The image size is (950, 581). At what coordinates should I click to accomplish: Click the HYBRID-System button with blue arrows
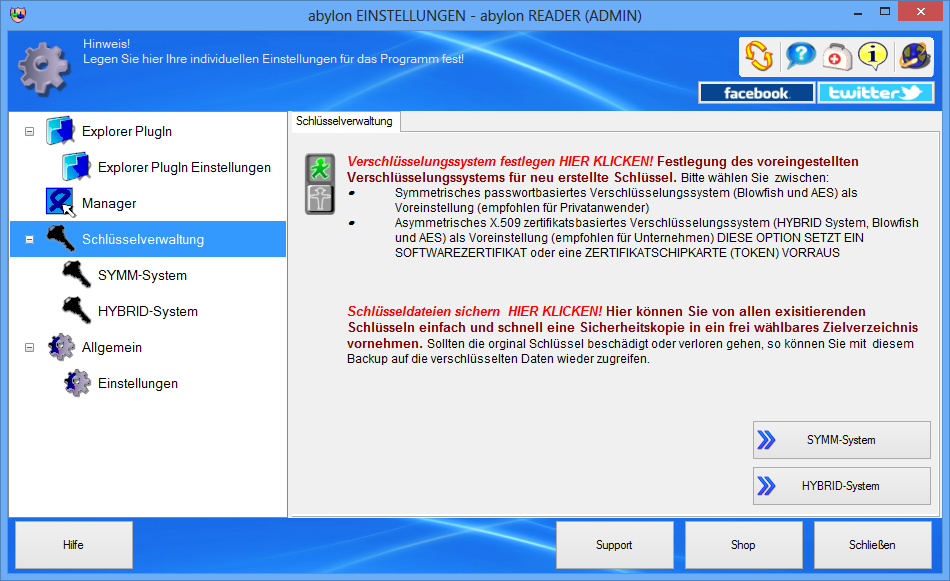click(842, 486)
